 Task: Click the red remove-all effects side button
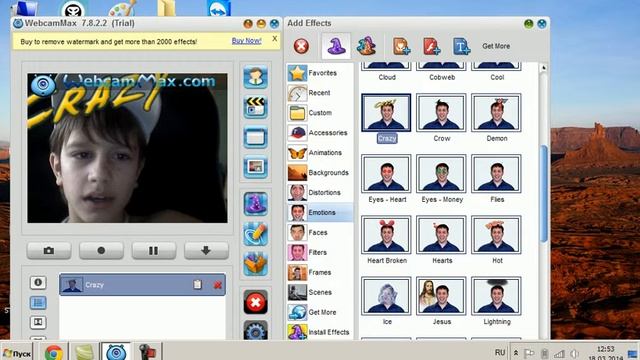click(256, 302)
